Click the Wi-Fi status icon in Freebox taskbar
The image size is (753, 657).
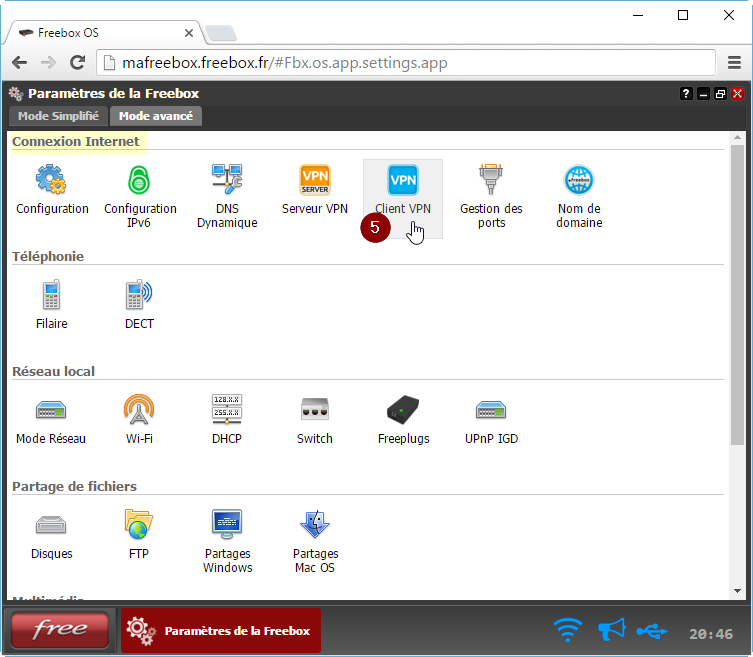(568, 630)
